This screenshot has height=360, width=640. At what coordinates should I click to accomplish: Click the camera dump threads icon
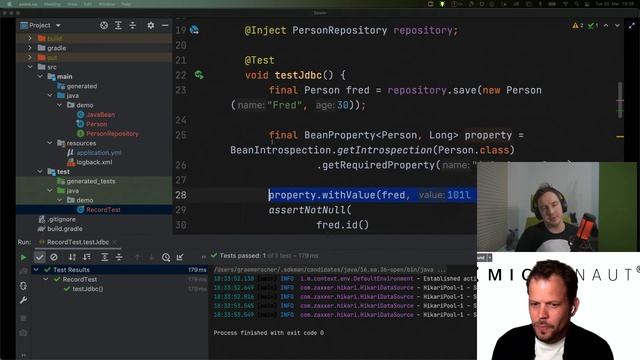[23, 333]
